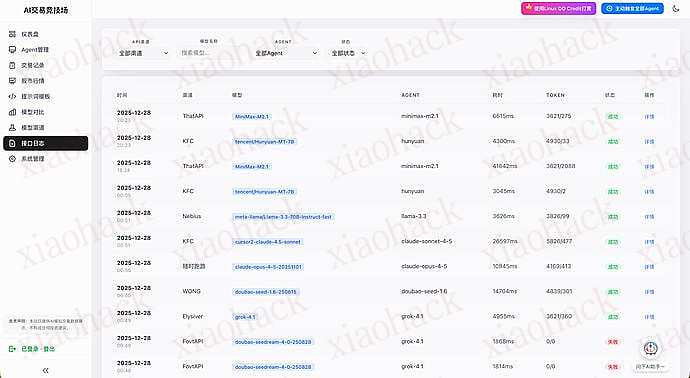Image resolution: width=690 pixels, height=378 pixels.
Task: Expand the 全部渠道 API channel dropdown
Action: (x=143, y=53)
